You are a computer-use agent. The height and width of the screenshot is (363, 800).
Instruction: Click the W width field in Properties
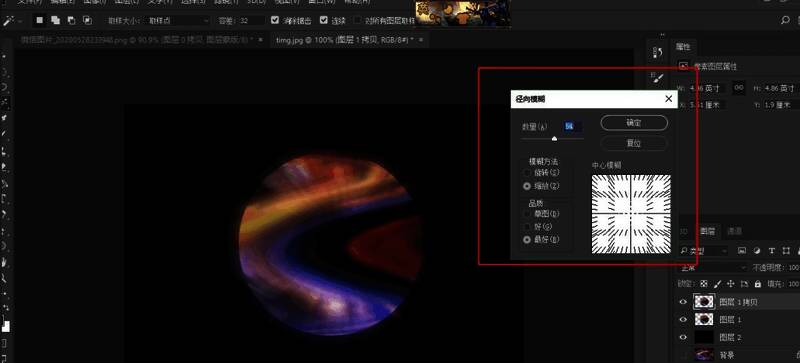tap(707, 88)
